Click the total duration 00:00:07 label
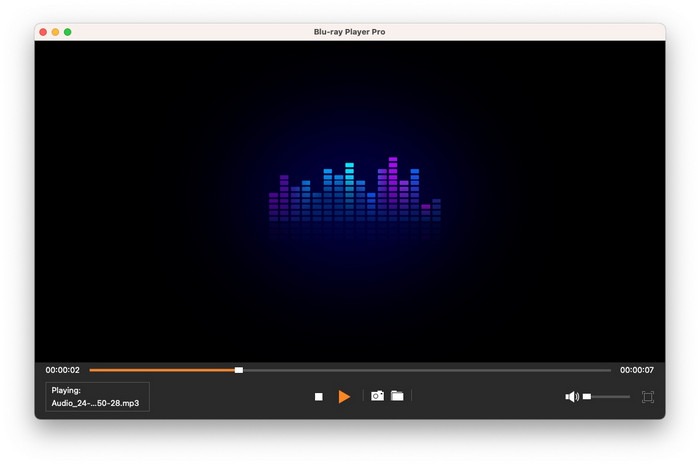 637,370
